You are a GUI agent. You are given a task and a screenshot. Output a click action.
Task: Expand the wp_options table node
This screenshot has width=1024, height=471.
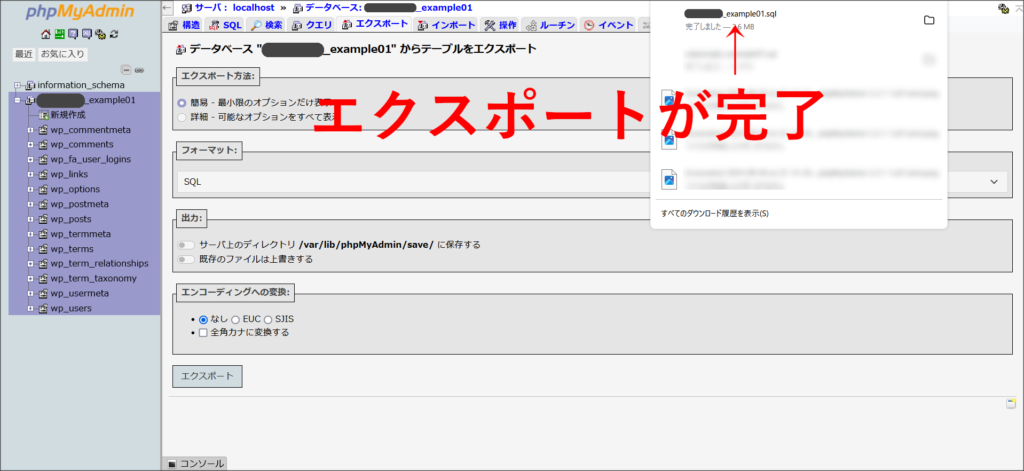pyautogui.click(x=30, y=189)
